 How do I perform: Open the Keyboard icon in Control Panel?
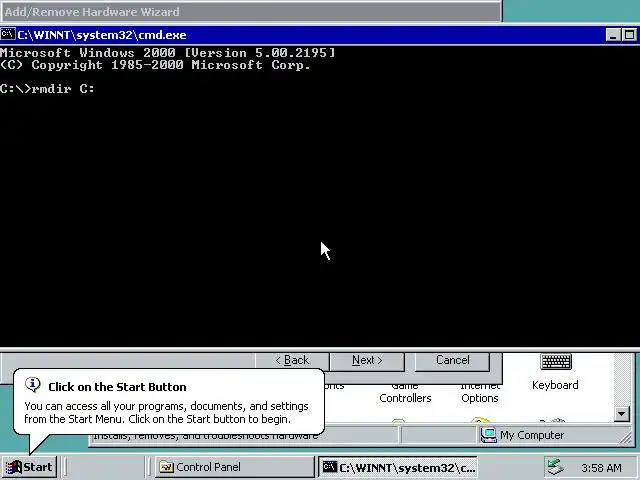coord(555,372)
